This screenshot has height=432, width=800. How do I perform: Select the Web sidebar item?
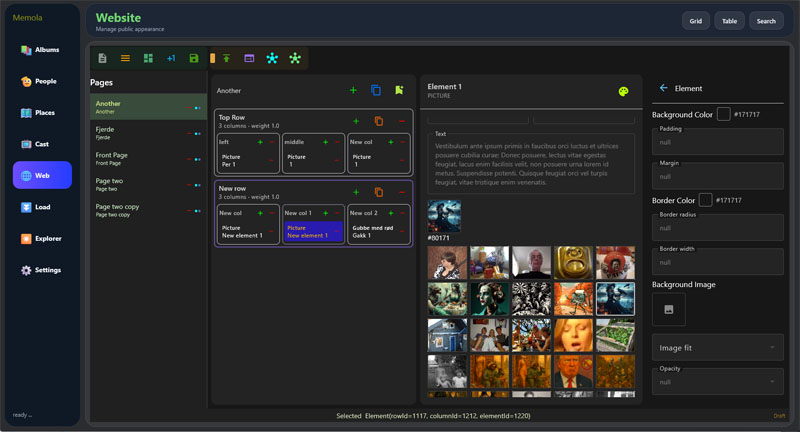(x=42, y=175)
